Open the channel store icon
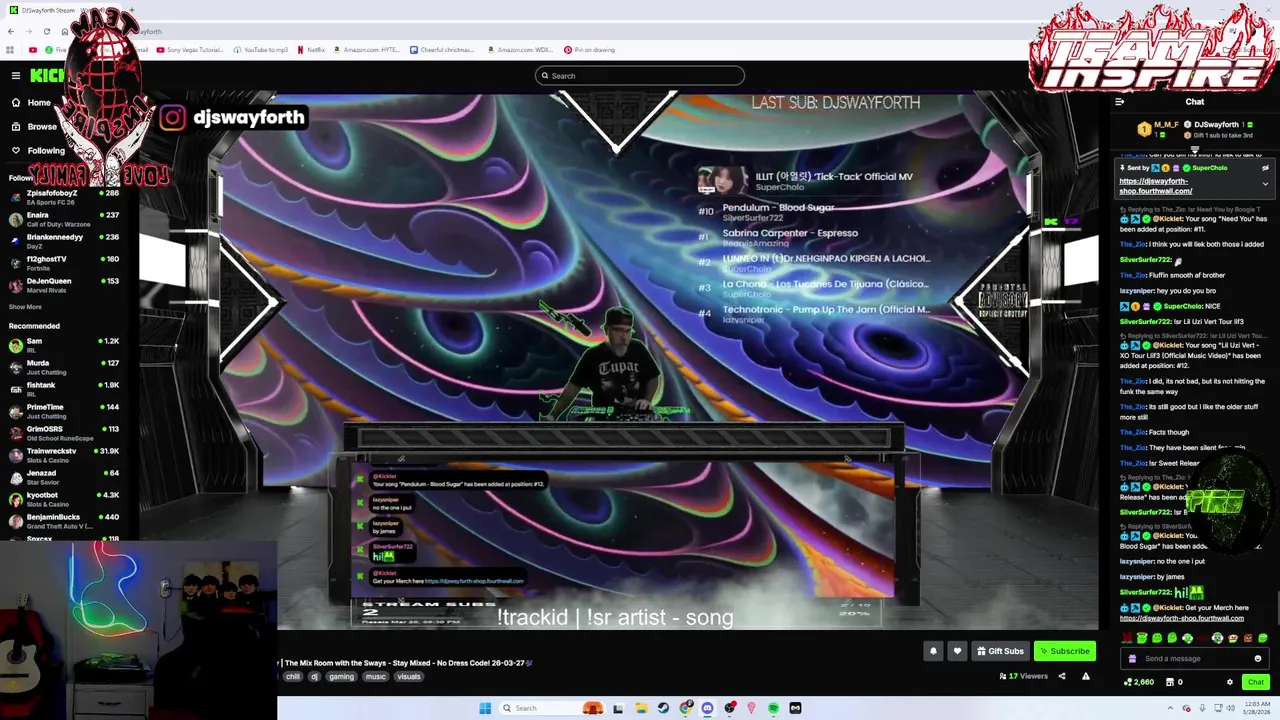Screen dimensions: 1280x720 pos(1170,682)
